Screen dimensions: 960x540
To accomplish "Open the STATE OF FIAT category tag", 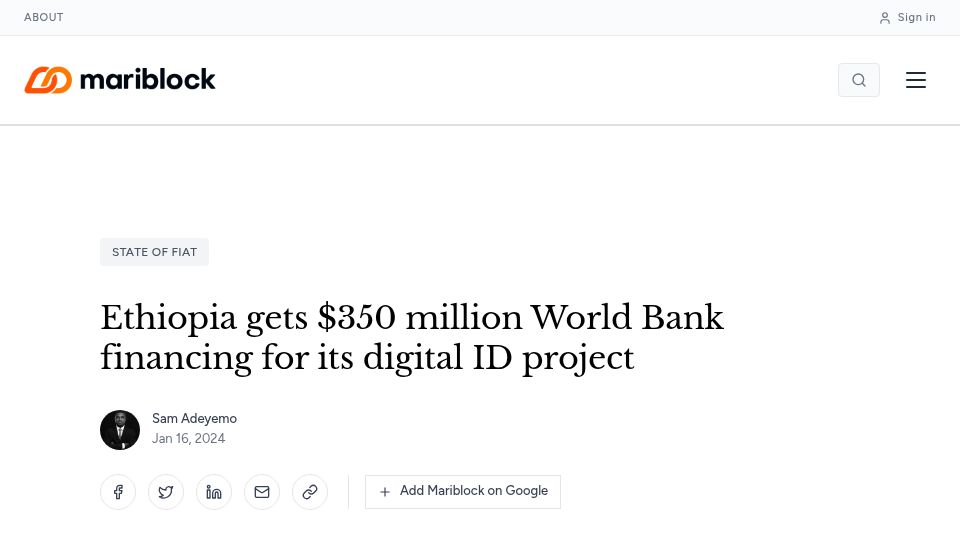I will click(x=154, y=252).
